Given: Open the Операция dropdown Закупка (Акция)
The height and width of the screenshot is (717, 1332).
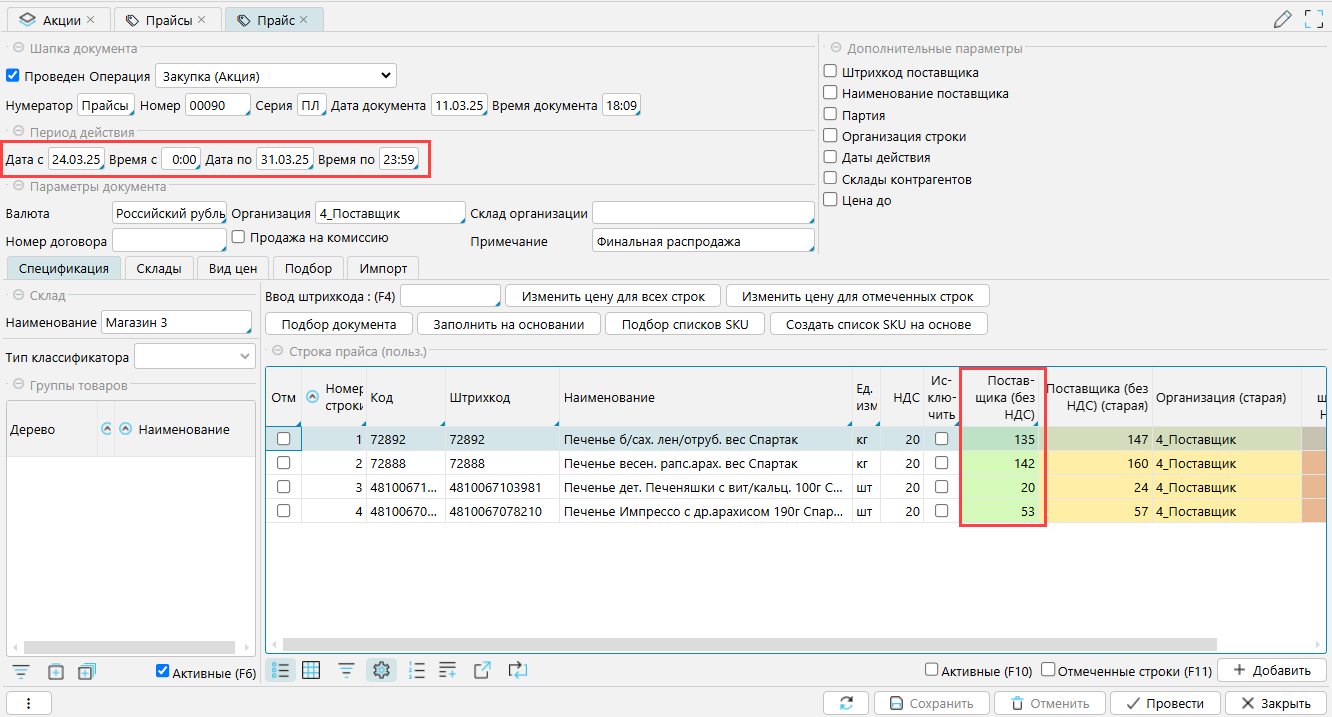Looking at the screenshot, I should click(x=275, y=76).
